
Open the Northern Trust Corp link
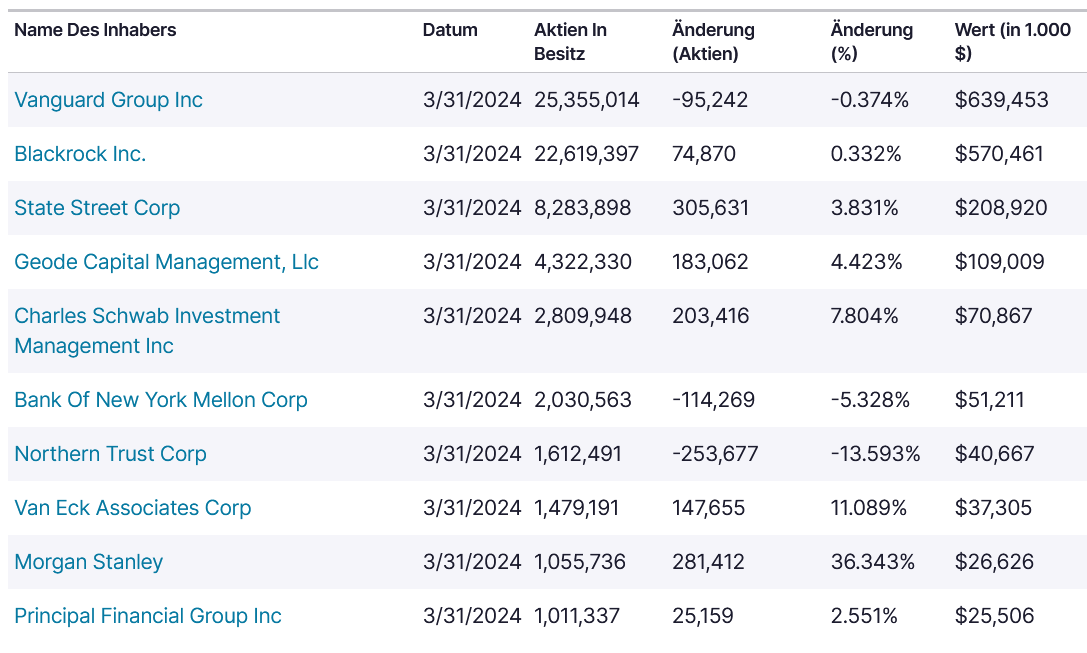110,454
